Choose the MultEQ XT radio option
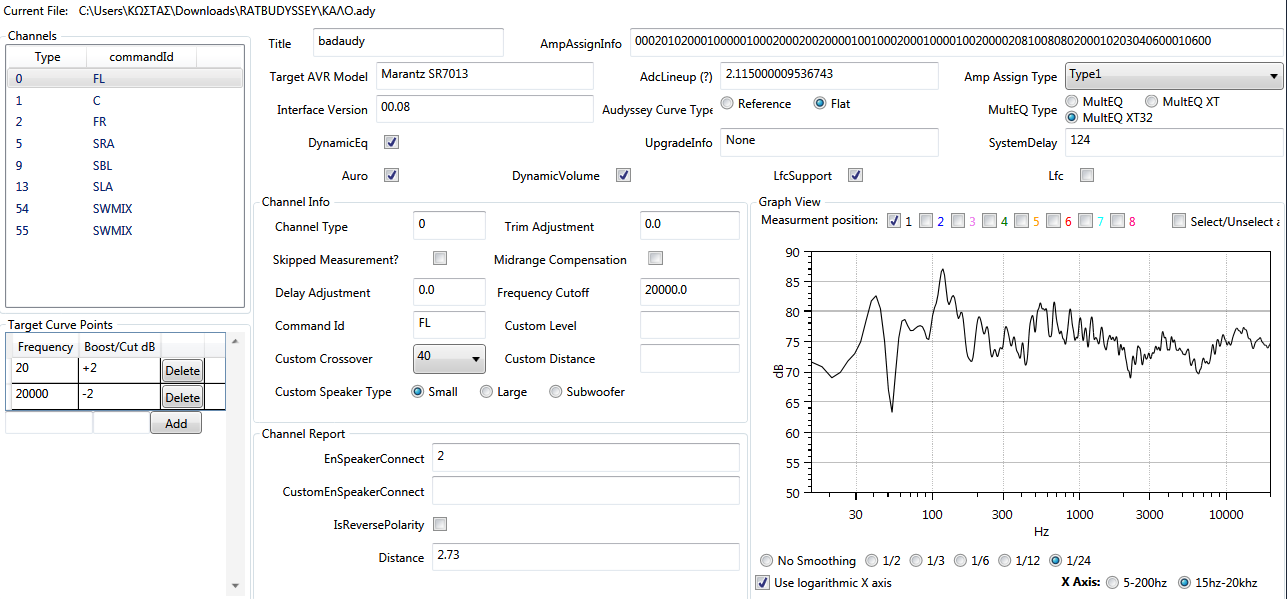The image size is (1287, 599). [x=1152, y=102]
